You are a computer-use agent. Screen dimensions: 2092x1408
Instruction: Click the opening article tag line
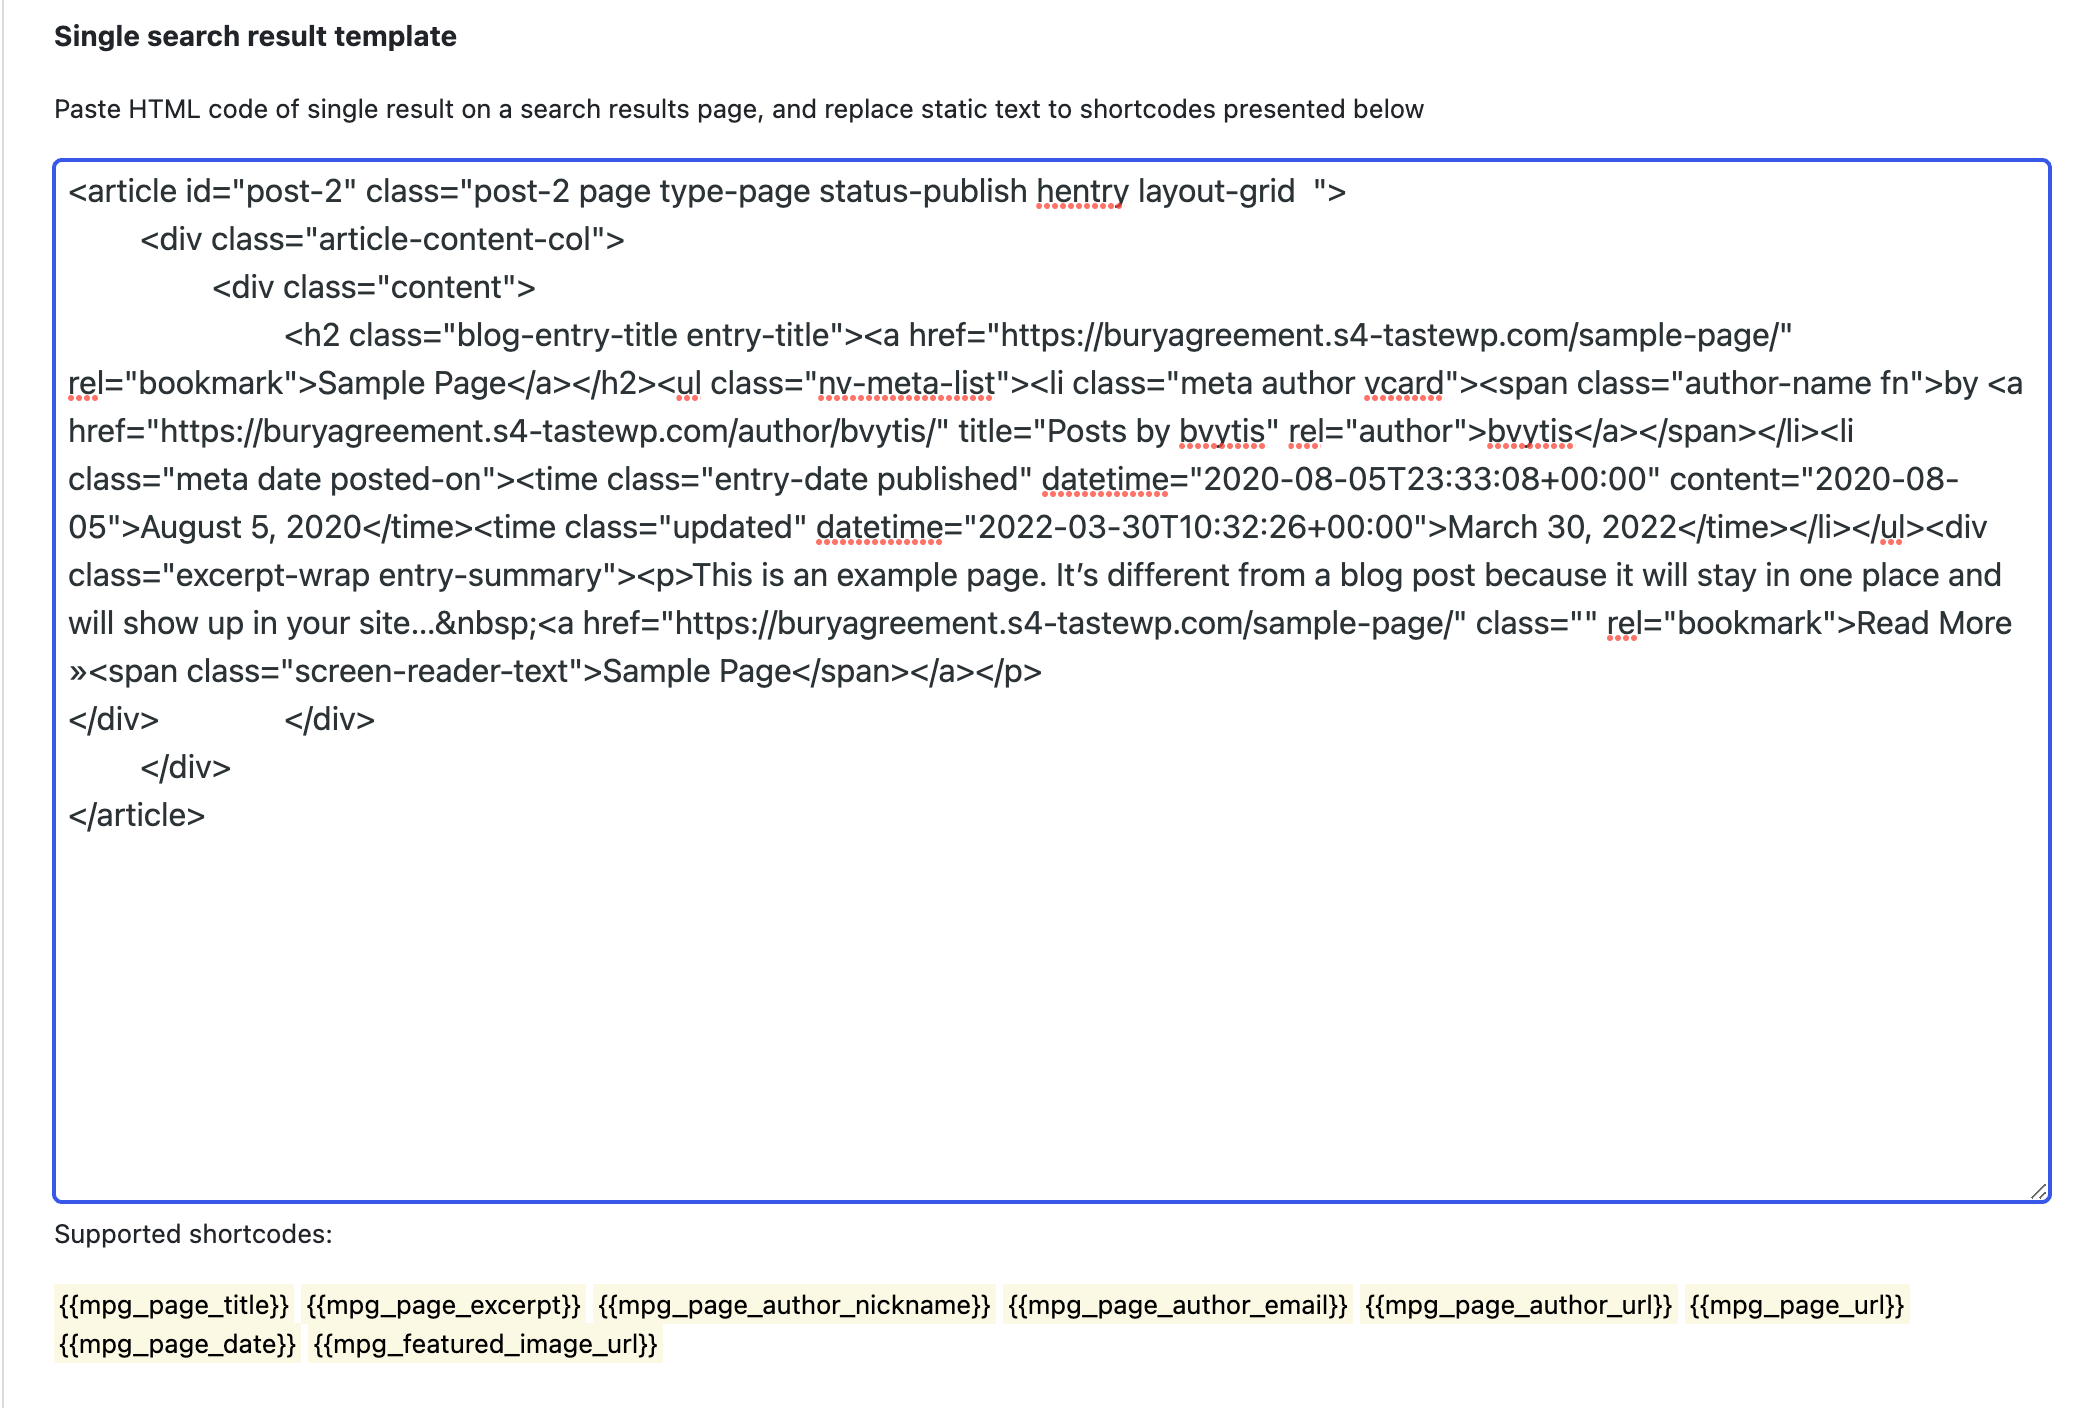tap(706, 191)
